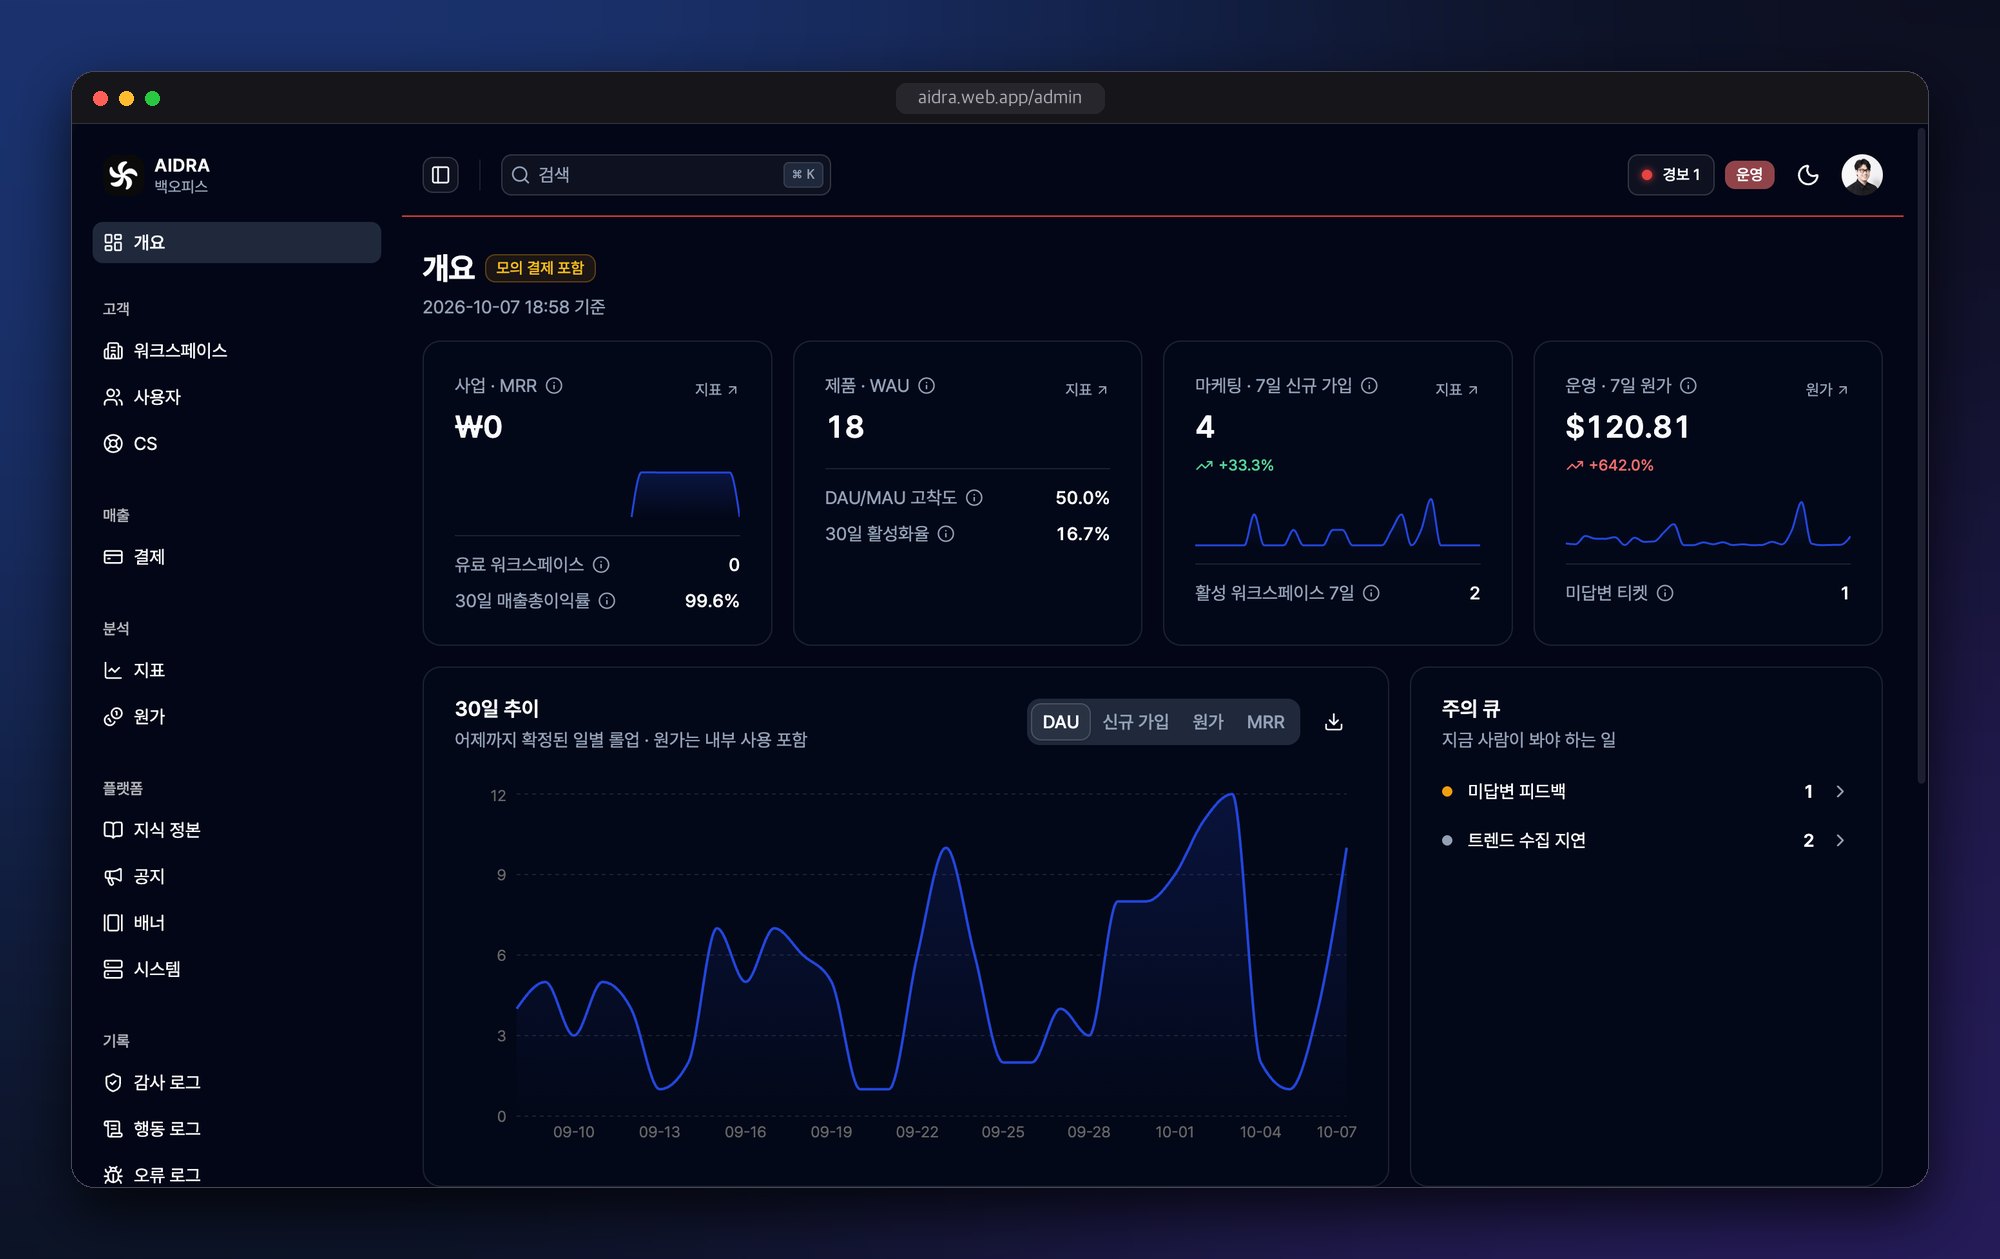Screen dimensions: 2000x1259
Task: Expand 트렌드 수집 지연 chevron in queue
Action: (1840, 841)
